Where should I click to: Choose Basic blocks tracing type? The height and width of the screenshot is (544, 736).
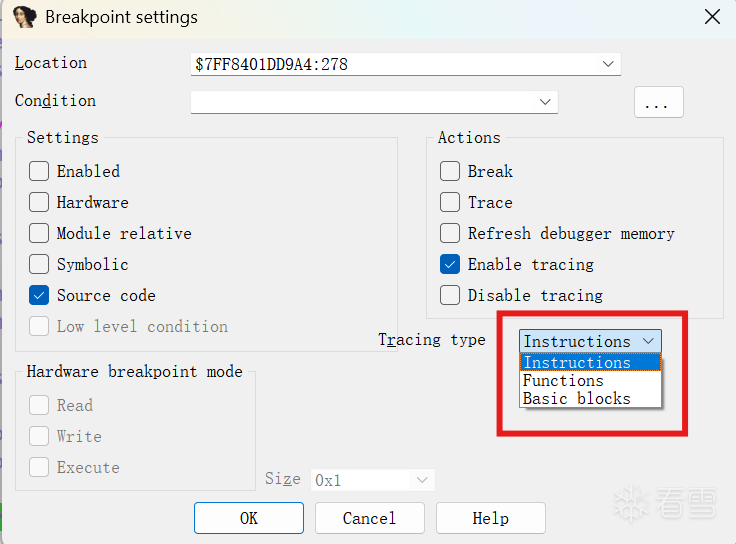pyautogui.click(x=576, y=398)
